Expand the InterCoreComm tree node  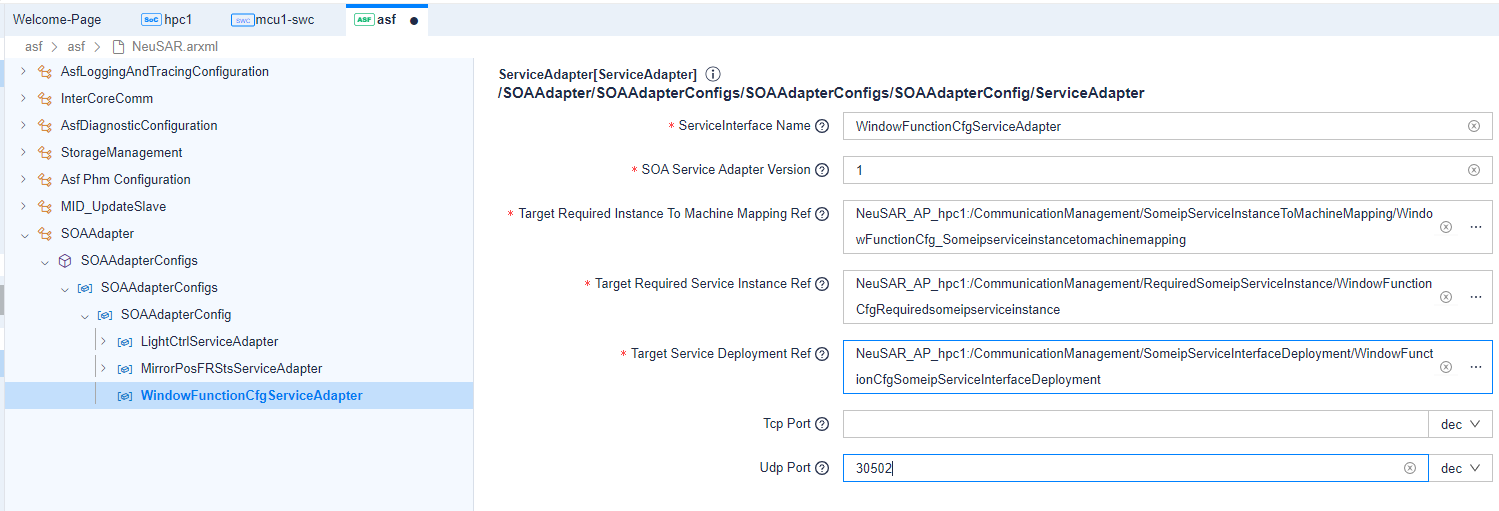click(23, 99)
